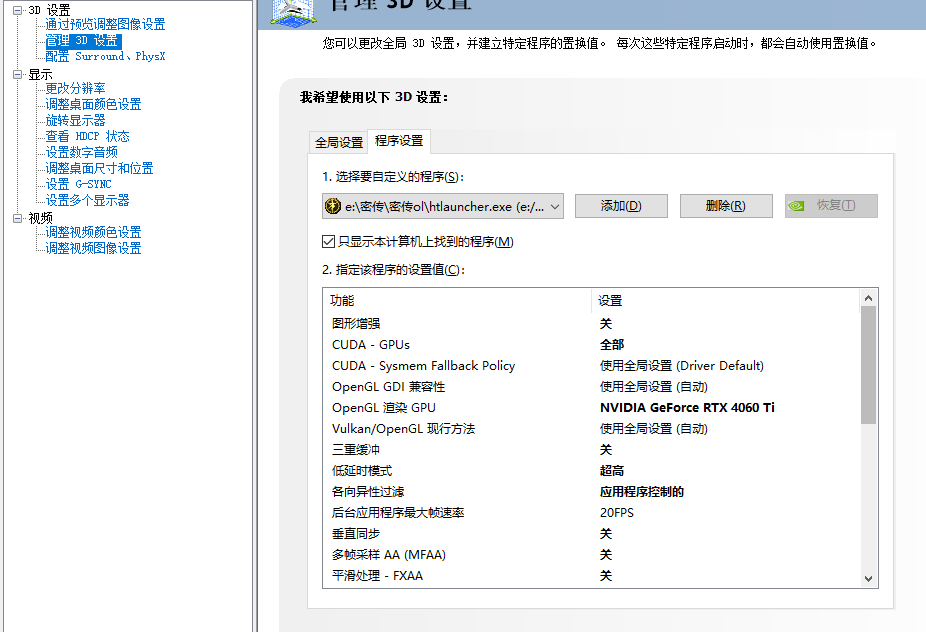The image size is (926, 632).
Task: Select the 三重缓冲 setting row
Action: click(592, 449)
